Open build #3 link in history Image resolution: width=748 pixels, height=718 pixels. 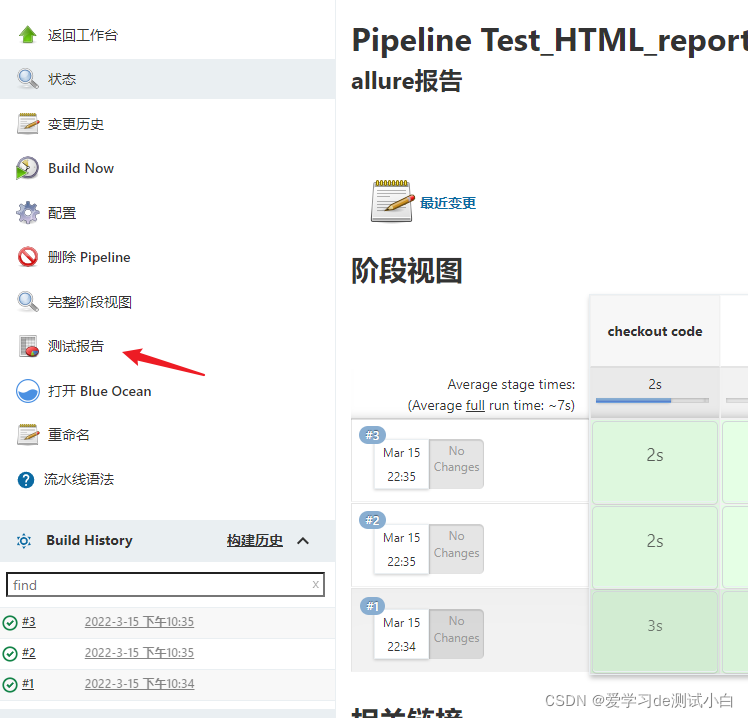[28, 622]
